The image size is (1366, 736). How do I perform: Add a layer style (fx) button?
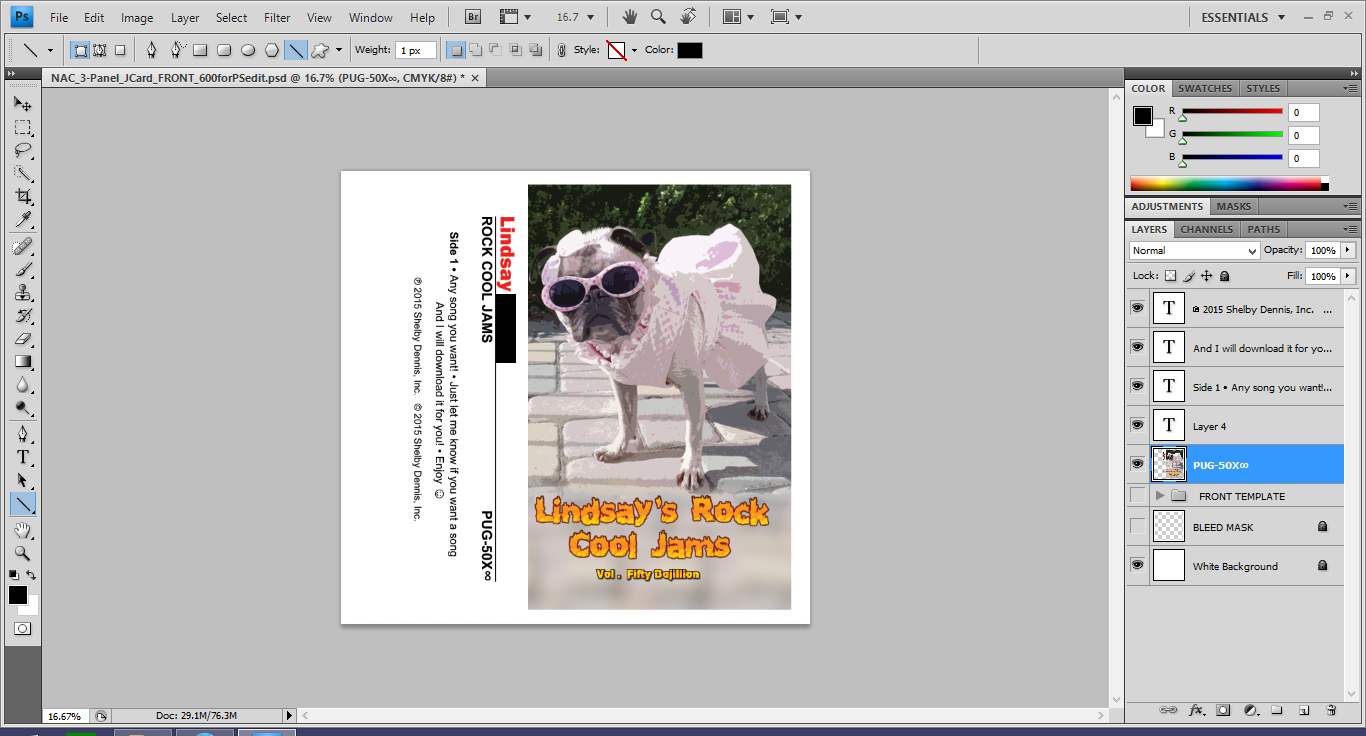tap(1196, 710)
